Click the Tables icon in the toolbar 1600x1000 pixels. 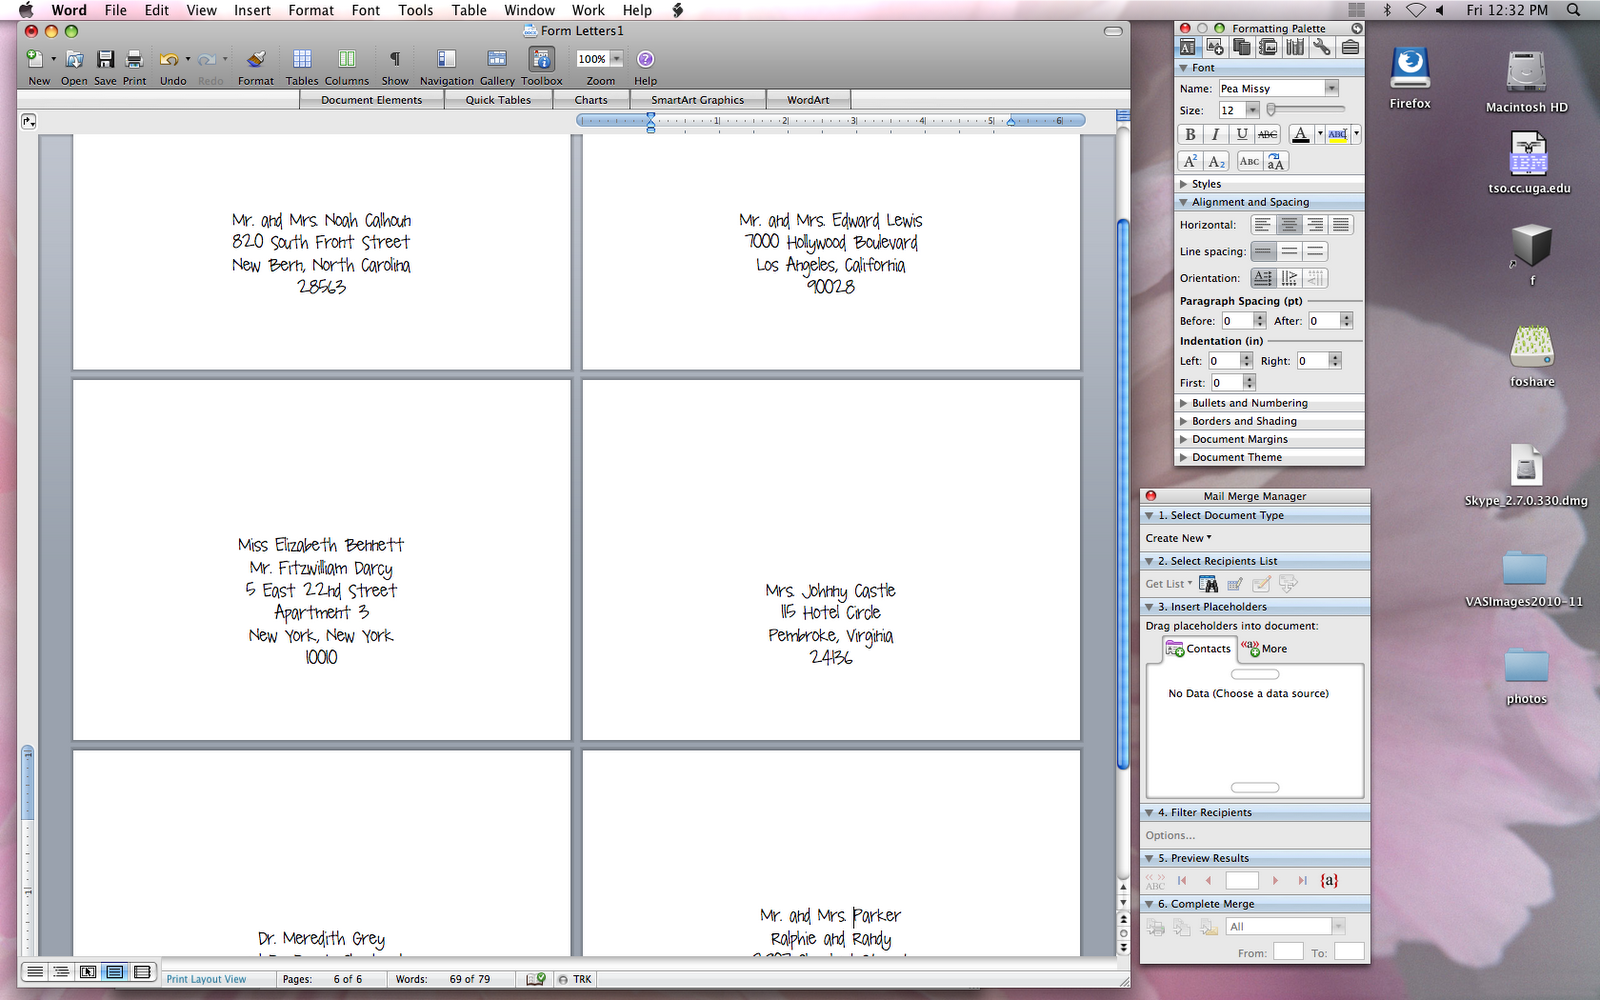pyautogui.click(x=301, y=62)
